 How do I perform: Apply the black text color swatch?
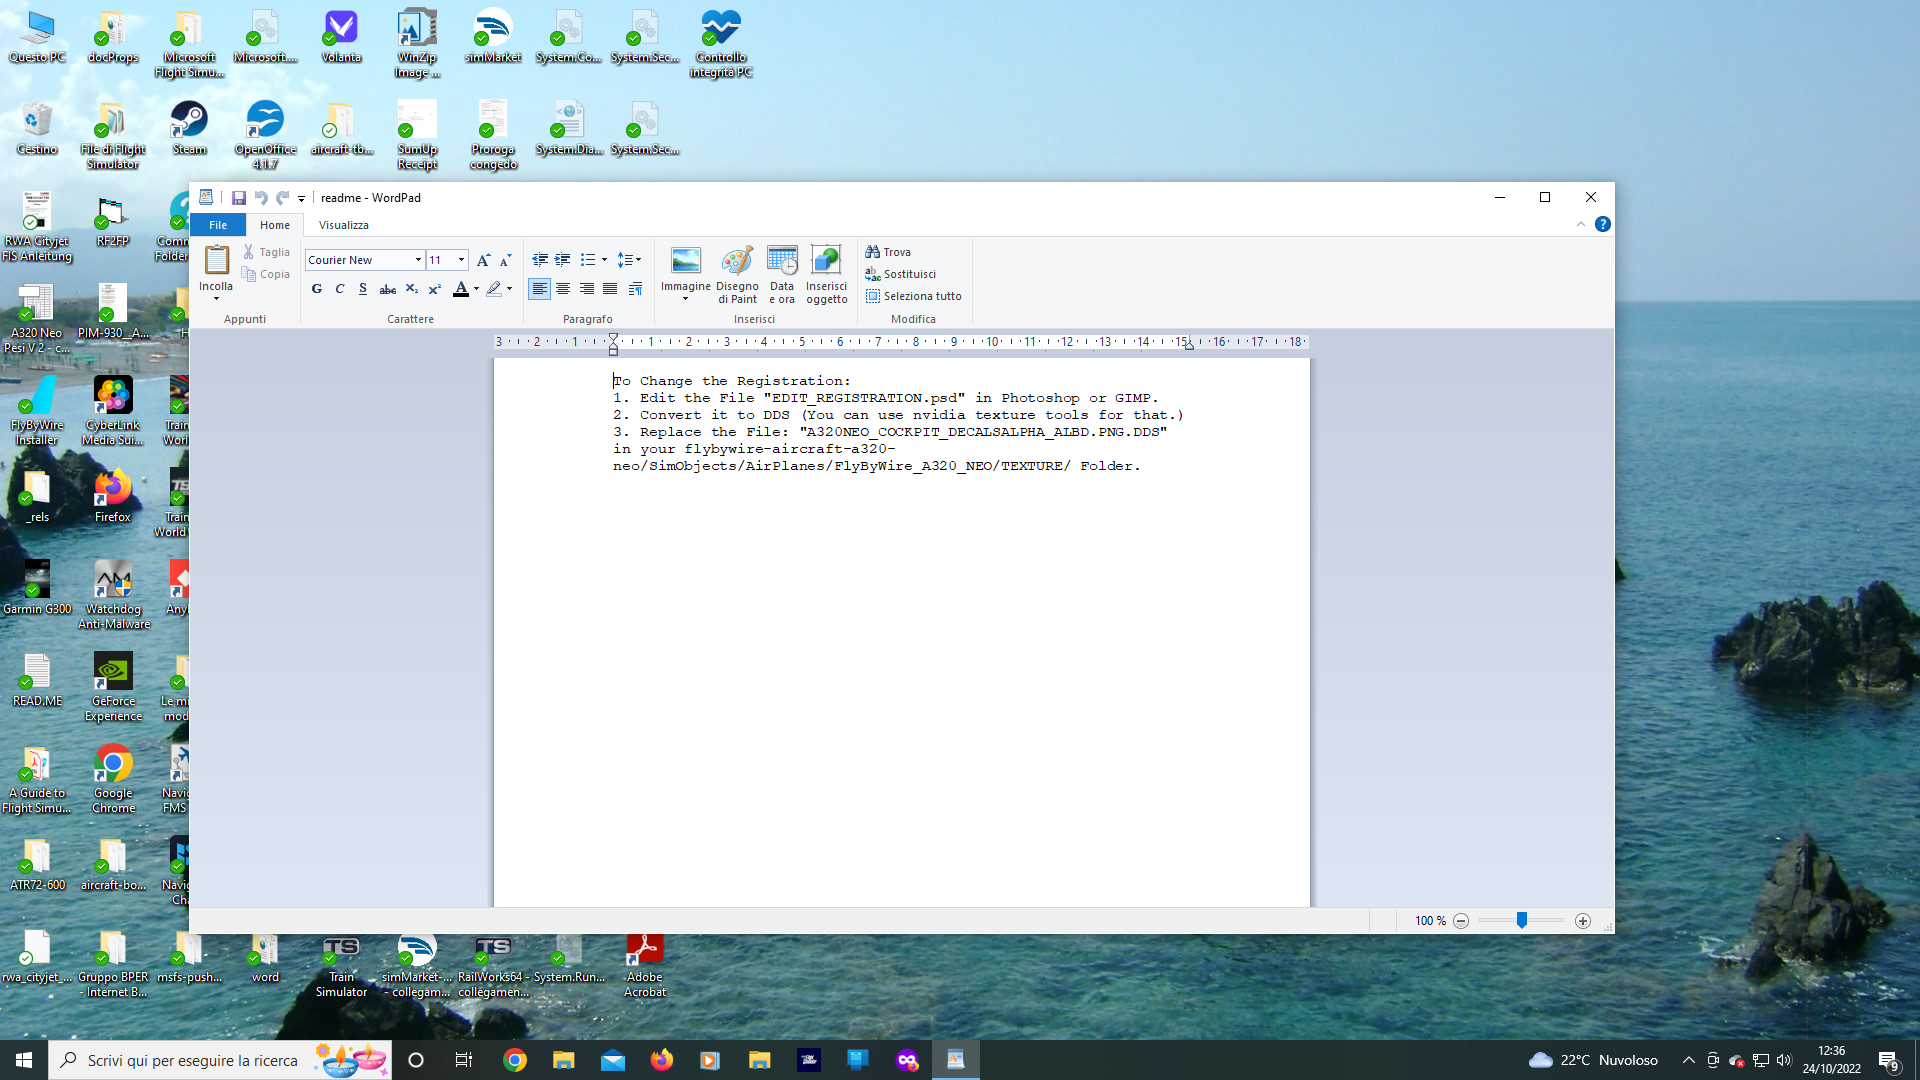point(461,289)
